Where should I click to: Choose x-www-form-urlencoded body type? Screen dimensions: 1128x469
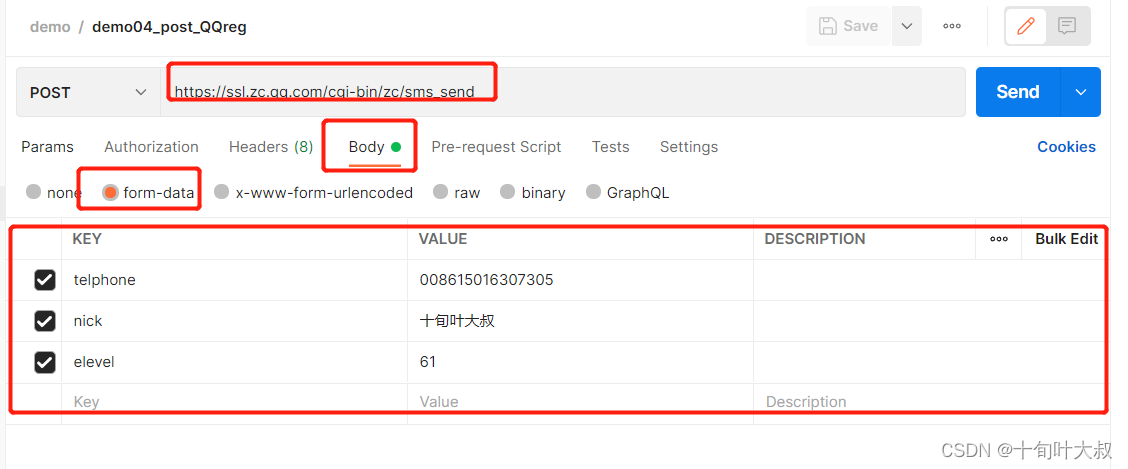(222, 192)
